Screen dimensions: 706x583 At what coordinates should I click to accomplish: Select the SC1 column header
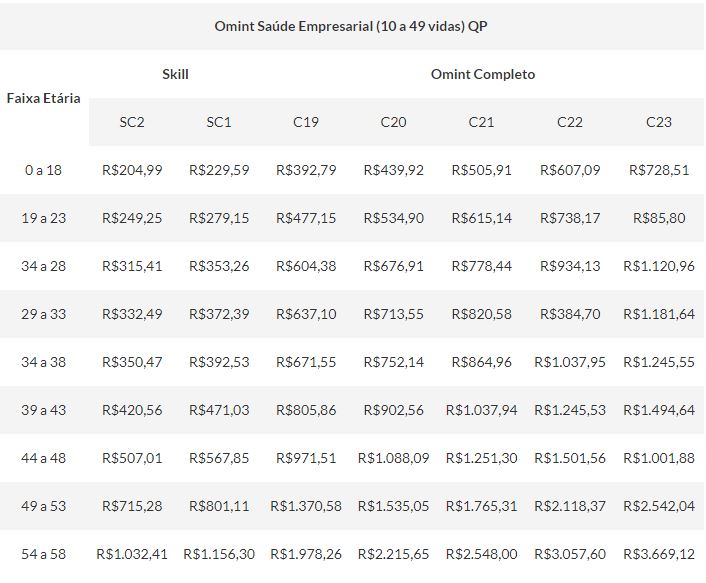(219, 122)
